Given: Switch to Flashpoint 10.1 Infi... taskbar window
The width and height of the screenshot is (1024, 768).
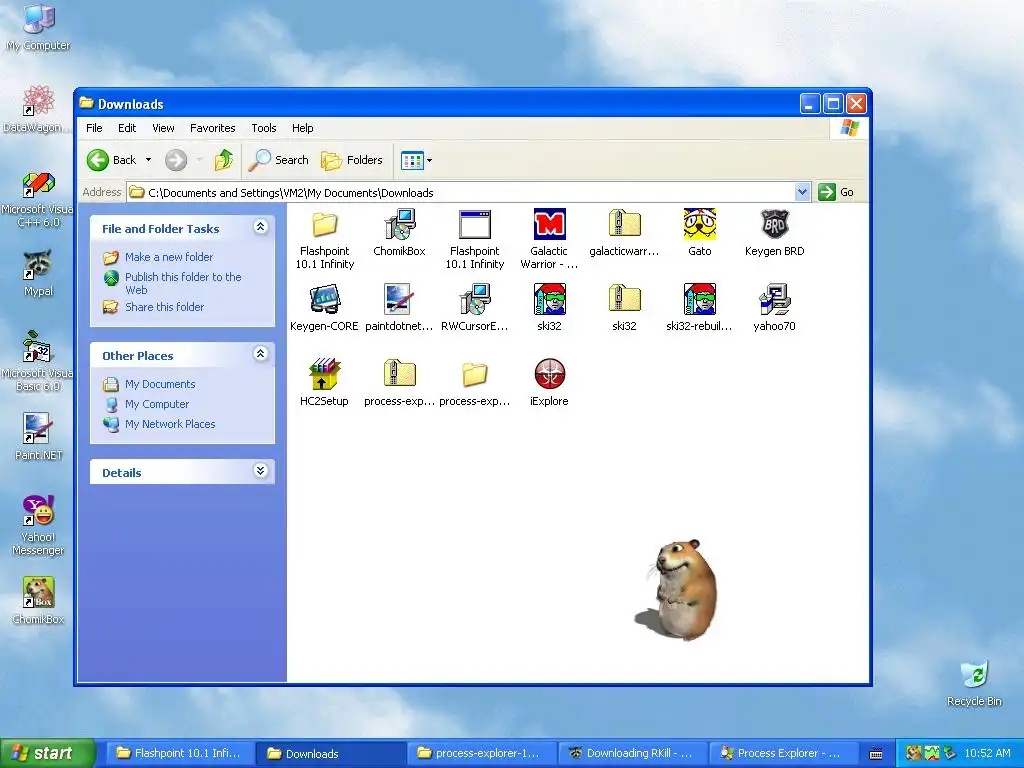Looking at the screenshot, I should 178,753.
